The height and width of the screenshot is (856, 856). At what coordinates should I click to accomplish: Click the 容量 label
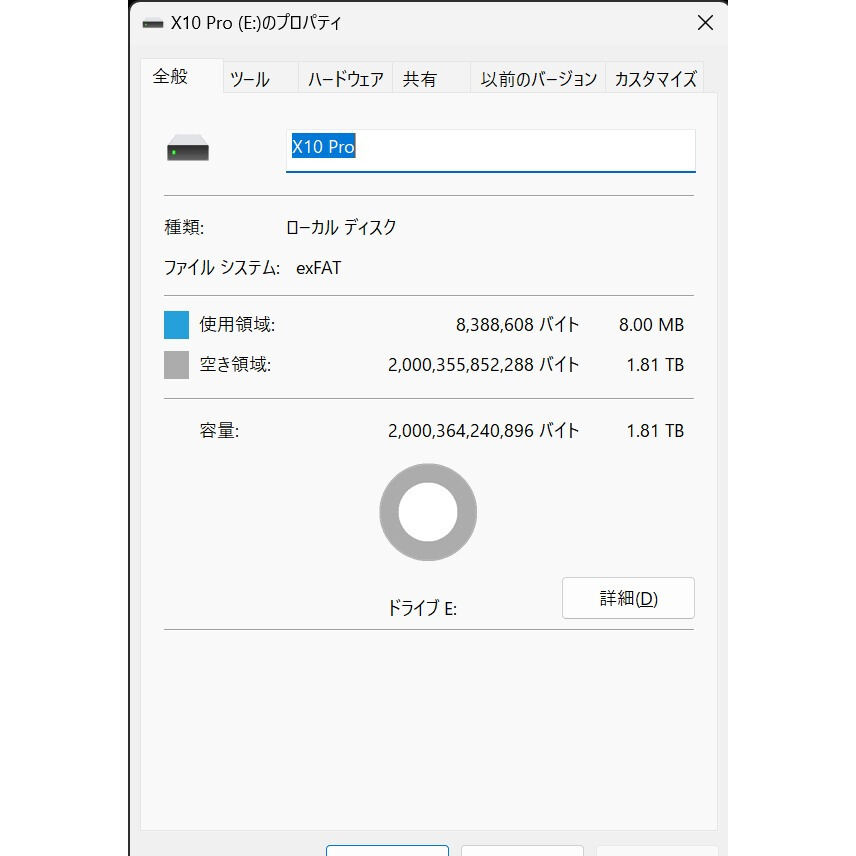tap(219, 431)
